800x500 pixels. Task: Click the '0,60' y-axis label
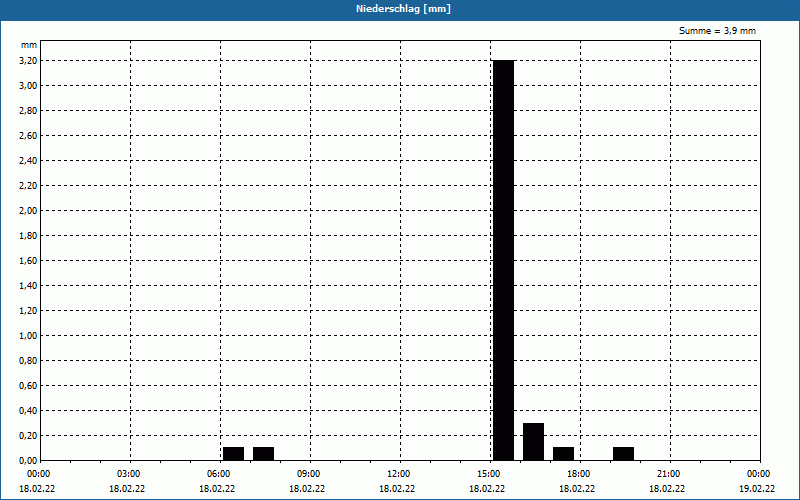pyautogui.click(x=28, y=386)
